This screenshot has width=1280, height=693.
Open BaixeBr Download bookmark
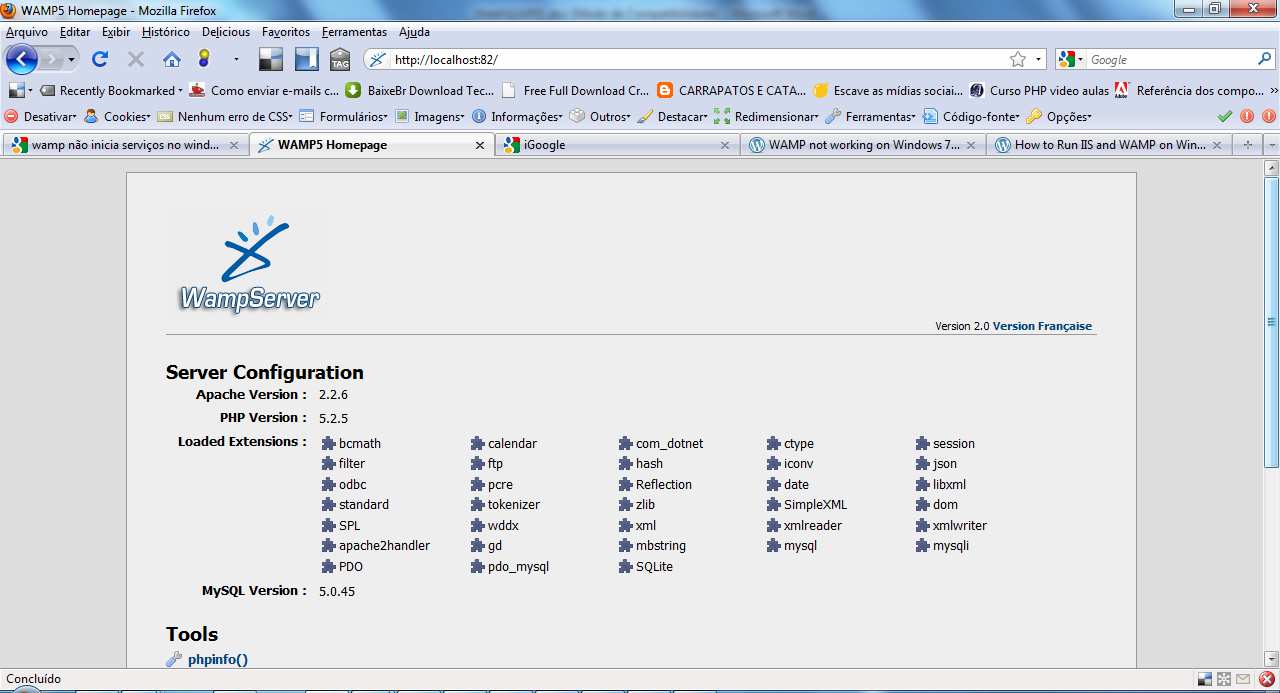tap(420, 90)
